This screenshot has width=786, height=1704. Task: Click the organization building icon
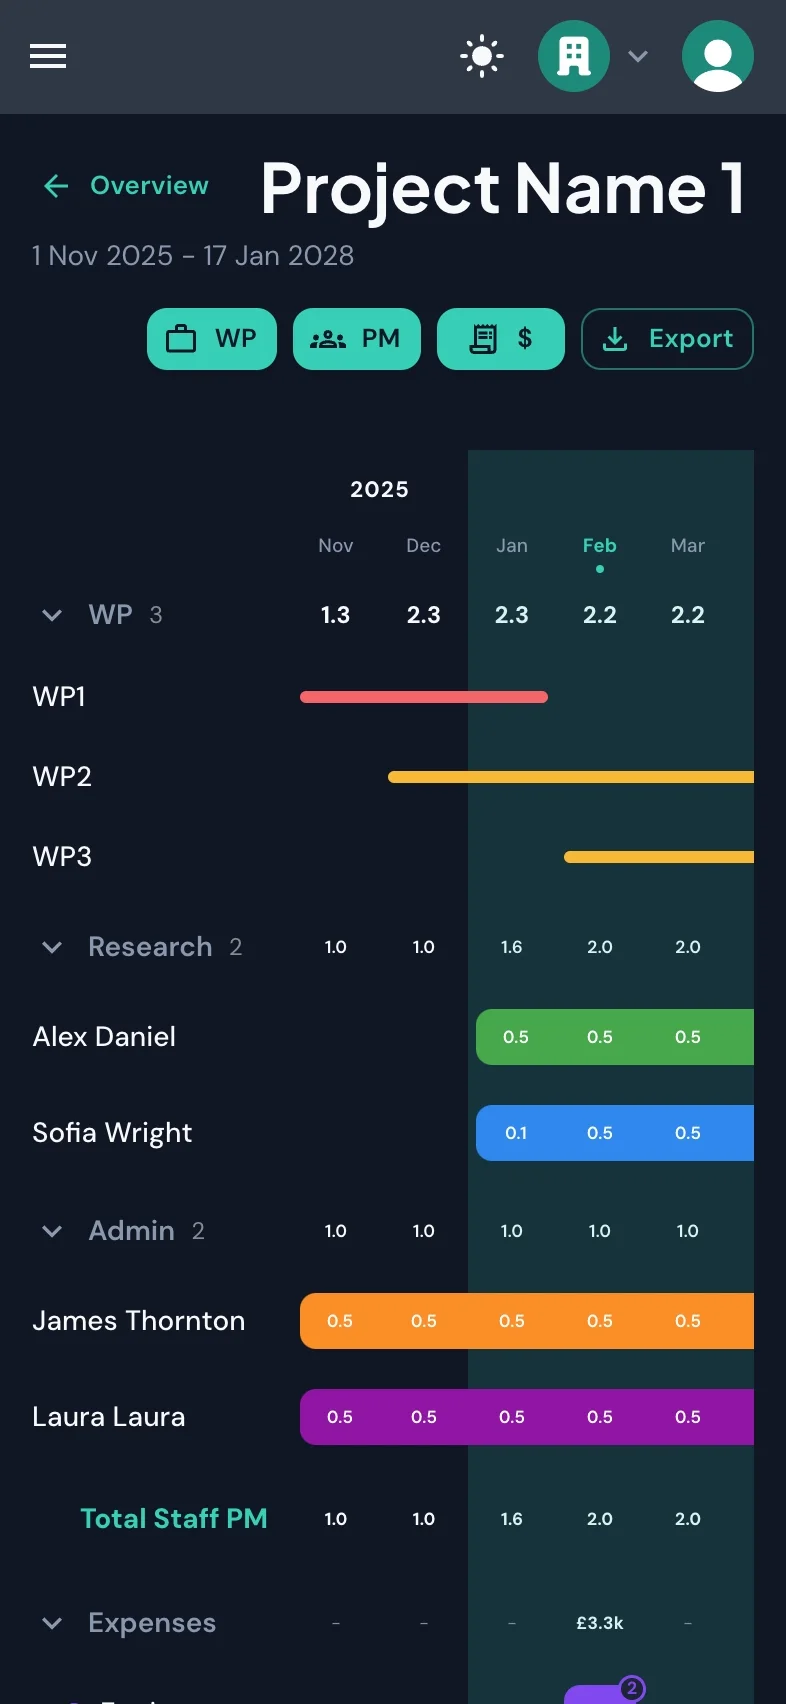point(573,56)
